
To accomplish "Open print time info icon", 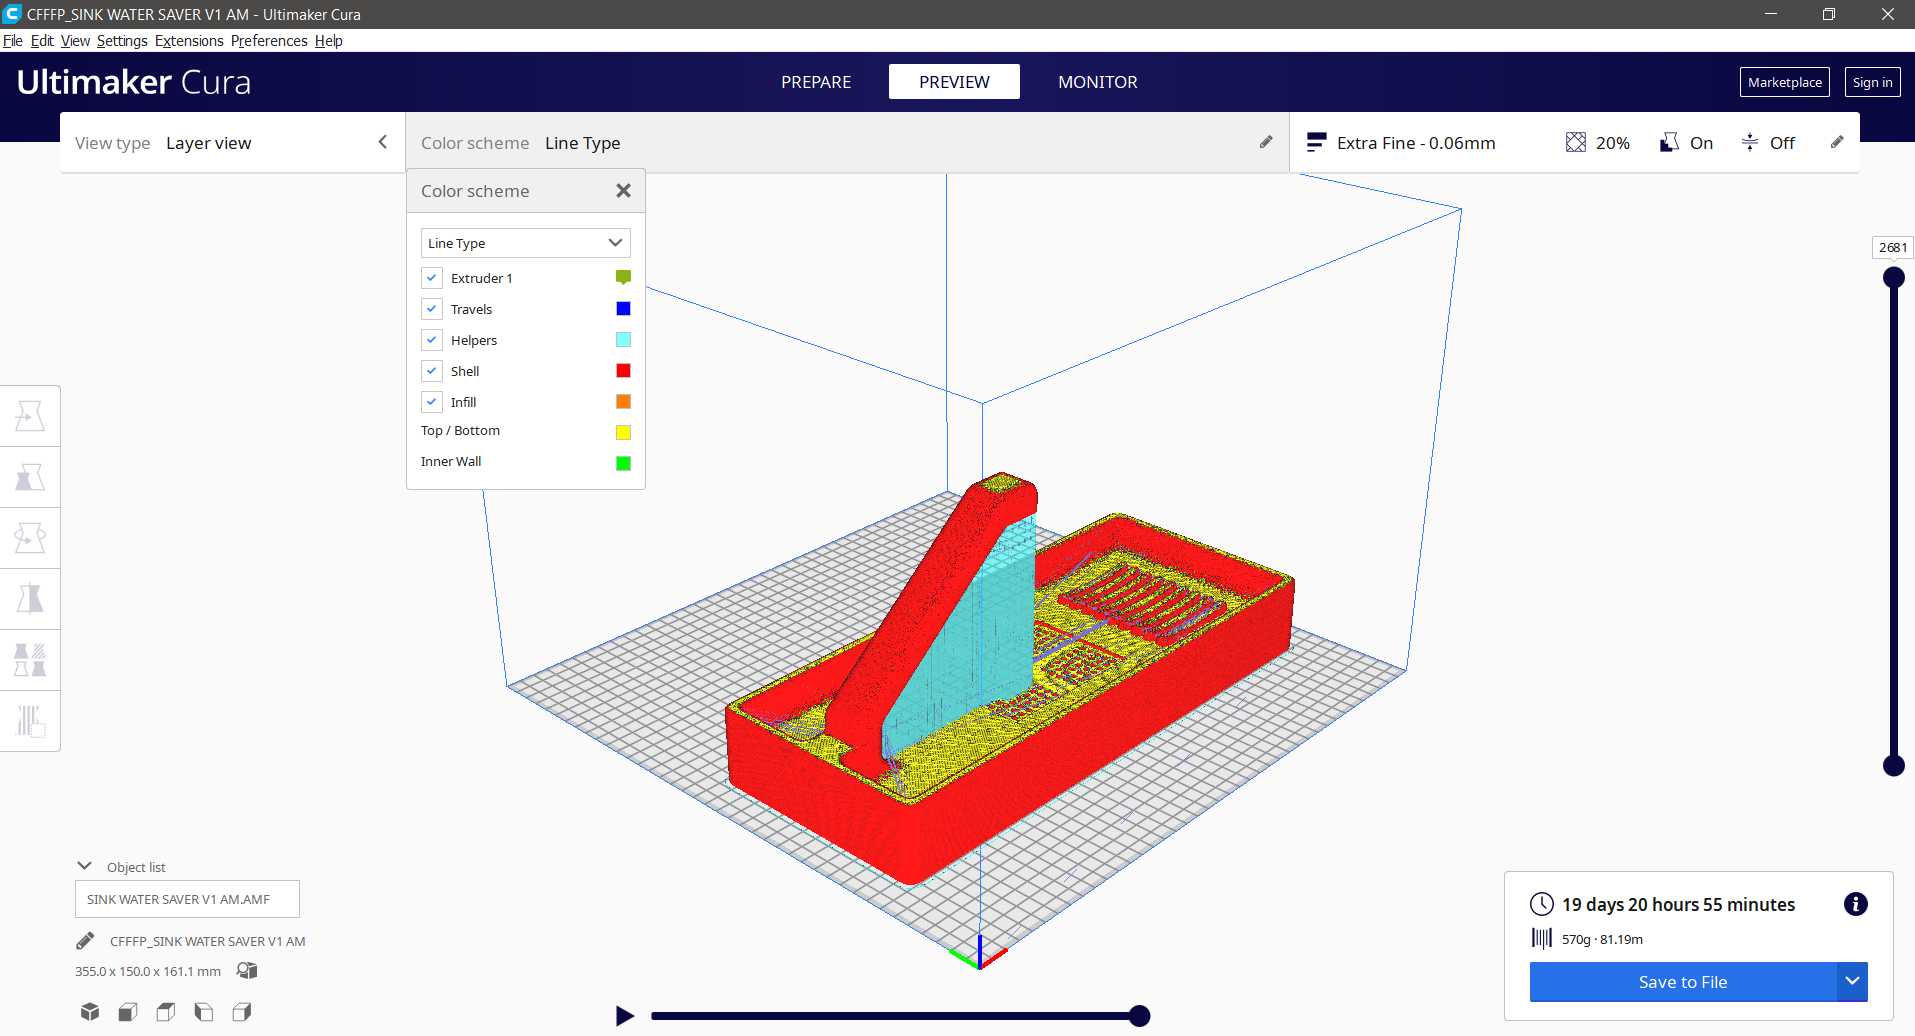I will [x=1855, y=904].
